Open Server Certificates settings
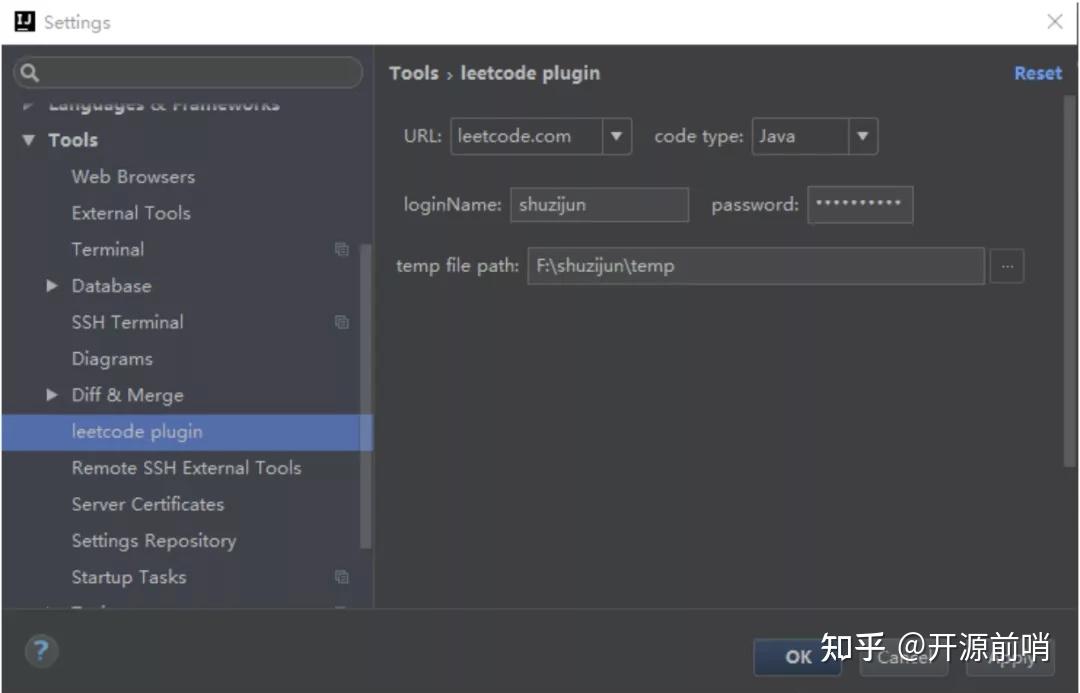 [147, 504]
